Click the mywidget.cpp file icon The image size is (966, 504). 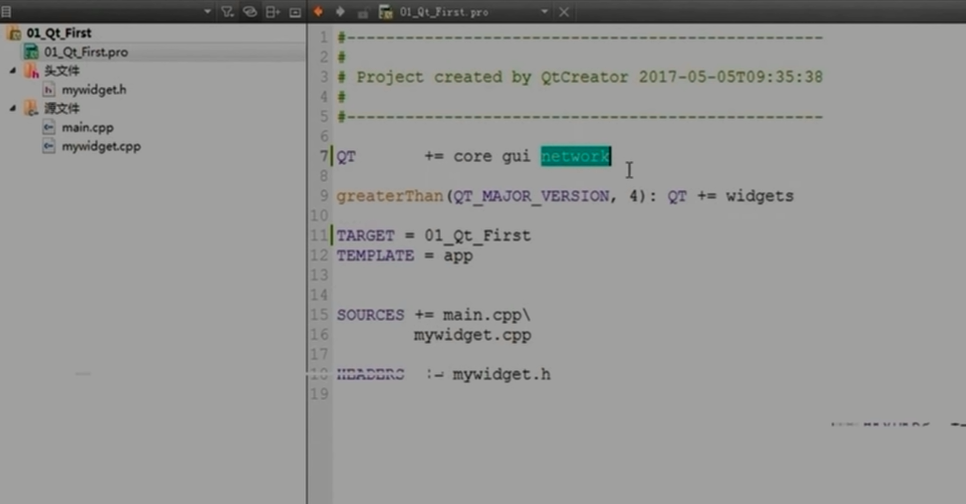point(49,147)
